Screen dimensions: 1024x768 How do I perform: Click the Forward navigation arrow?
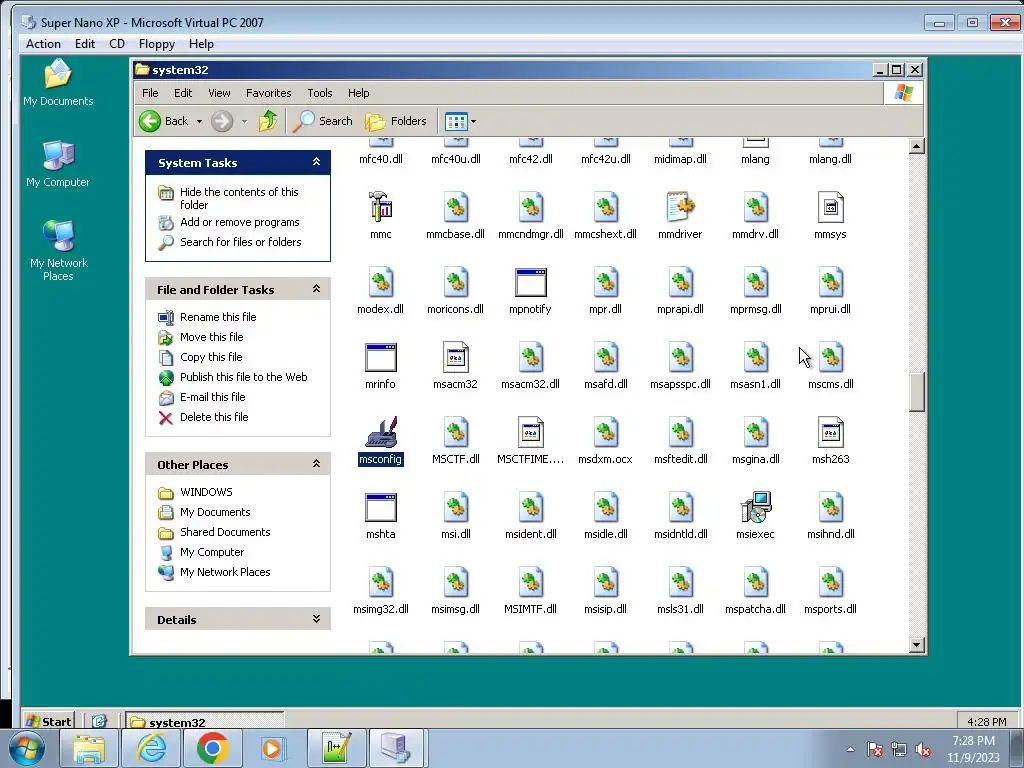tap(222, 121)
